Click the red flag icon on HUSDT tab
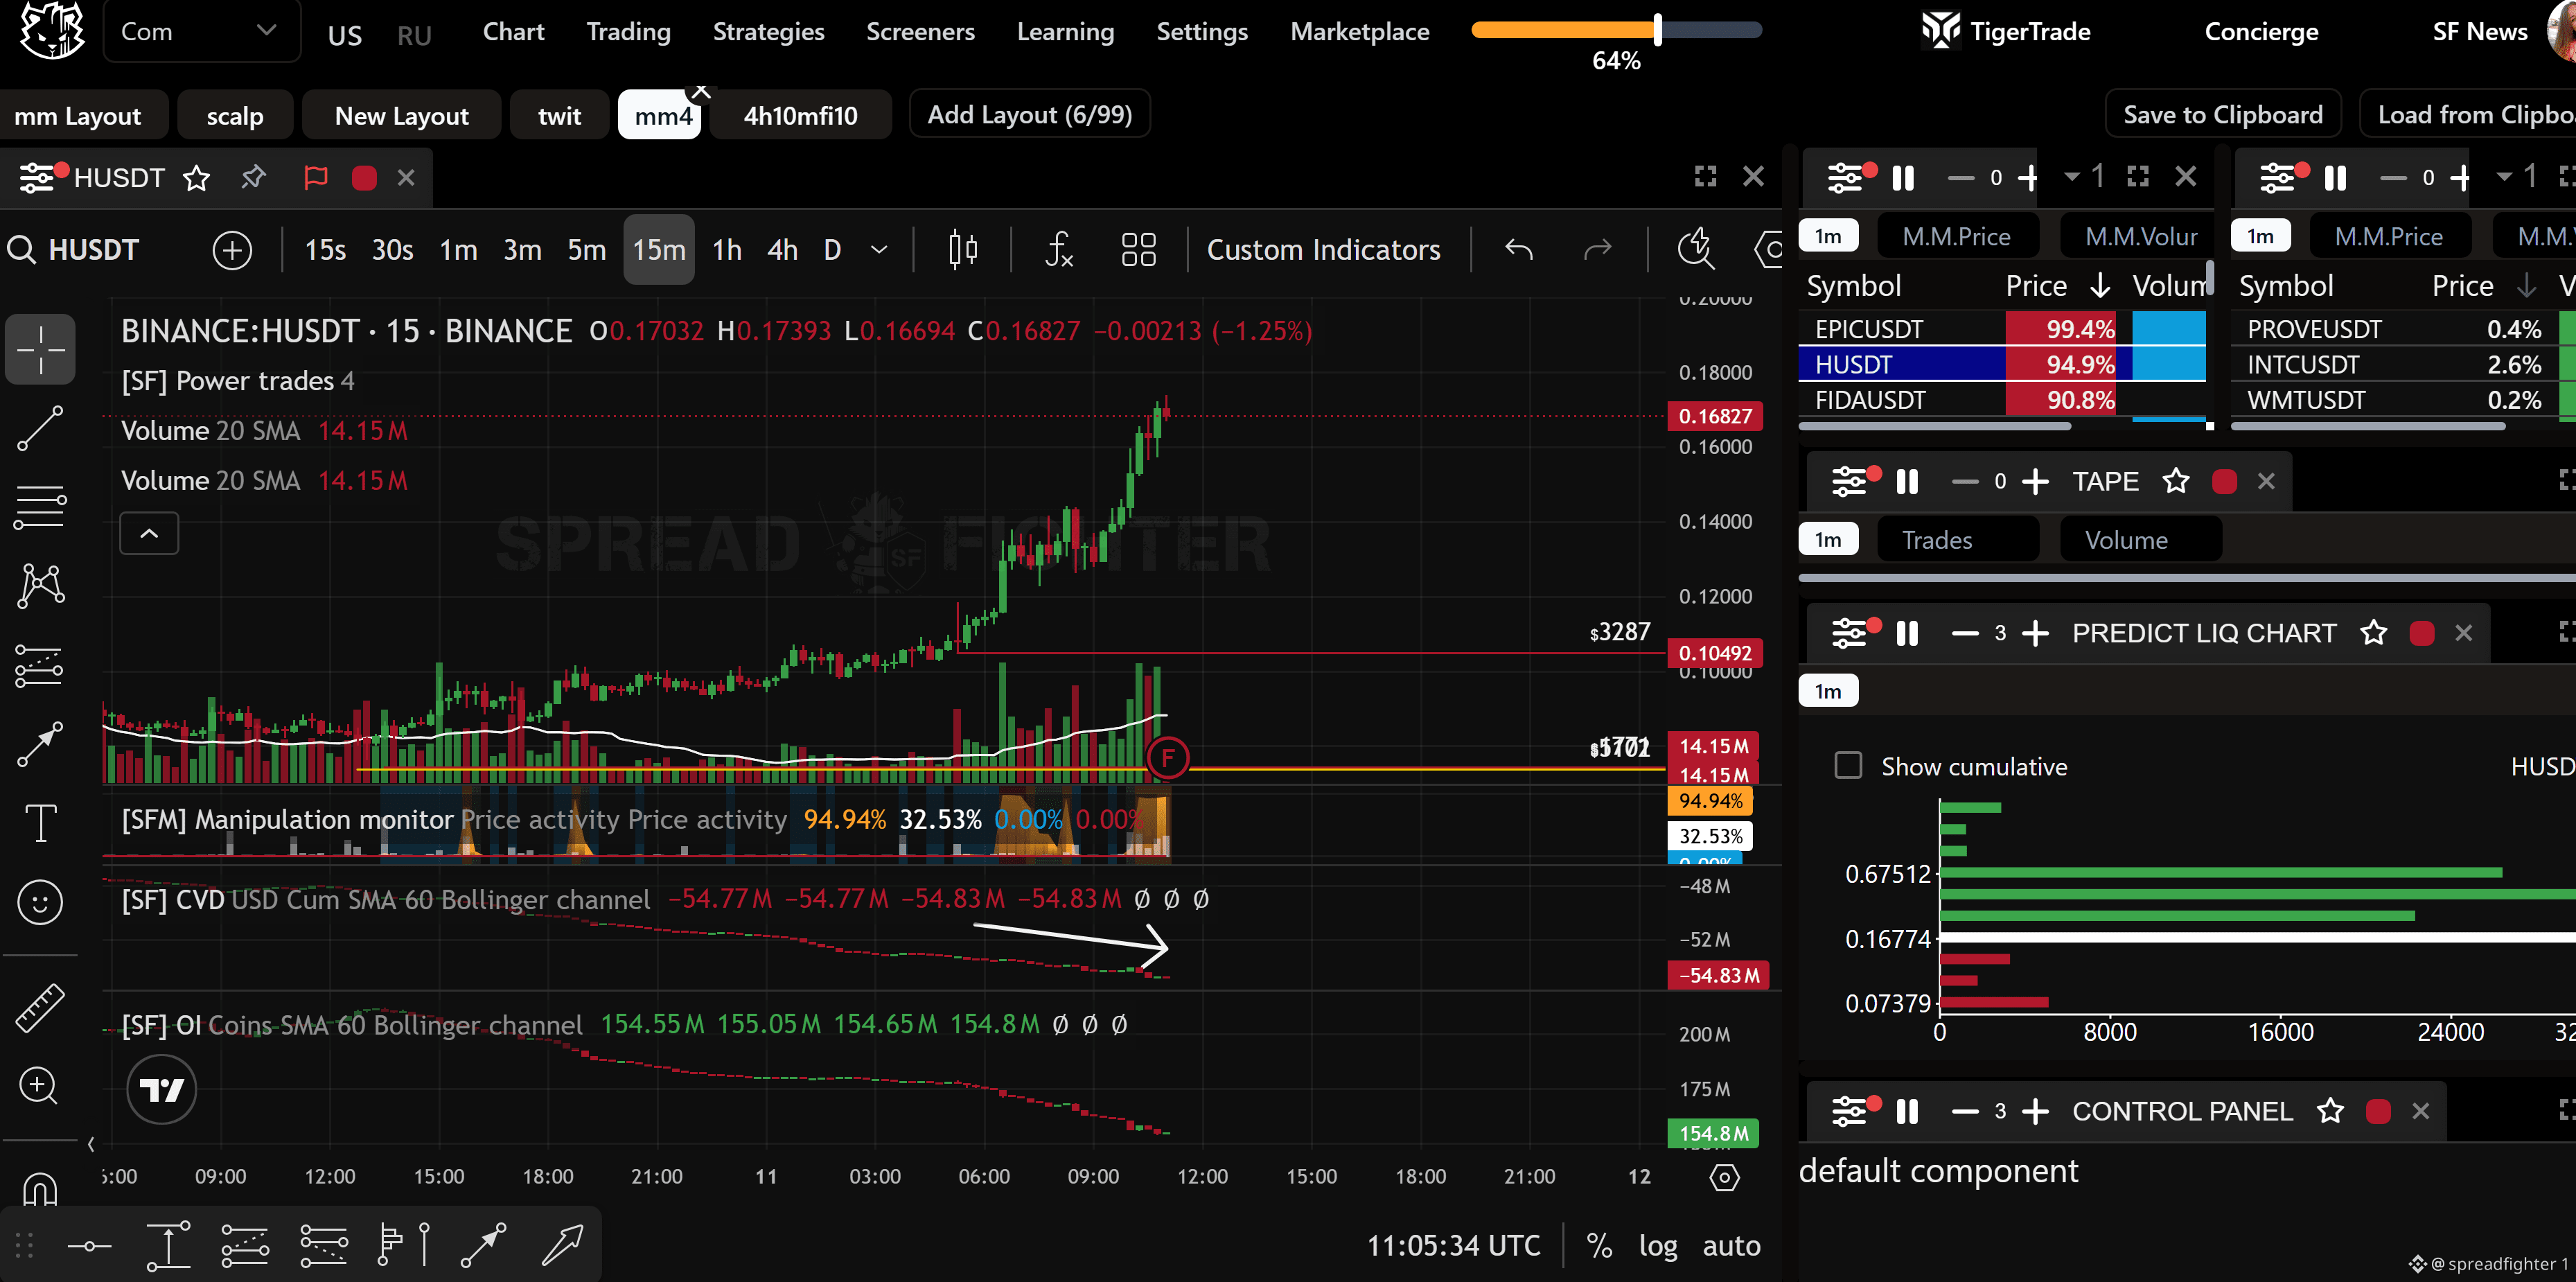This screenshot has height=1282, width=2576. [315, 178]
